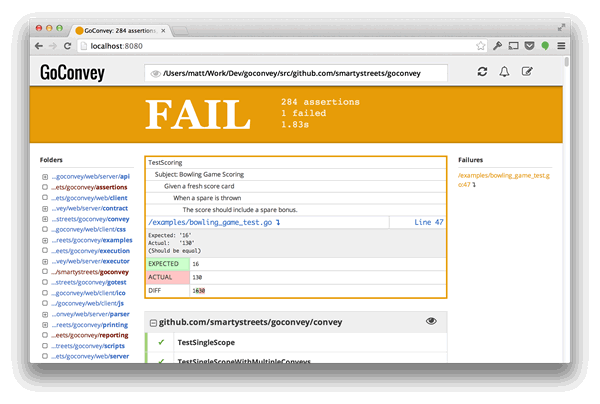Bookmark this page with the star icon
Image resolution: width=600 pixels, height=404 pixels.
click(479, 46)
